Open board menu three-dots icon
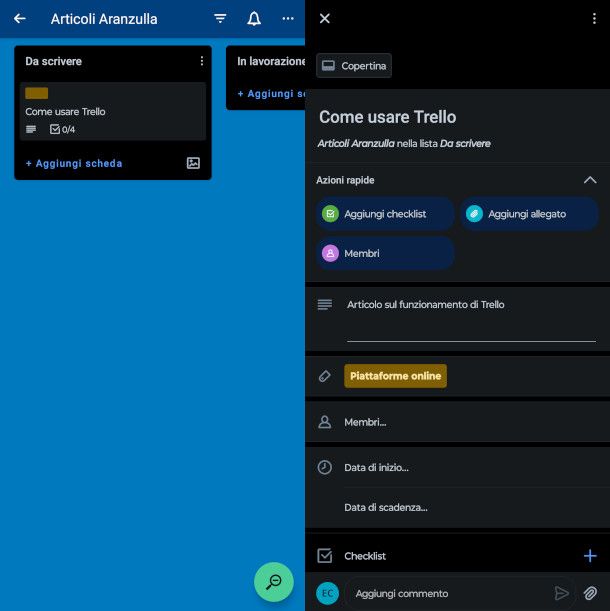 pos(288,18)
